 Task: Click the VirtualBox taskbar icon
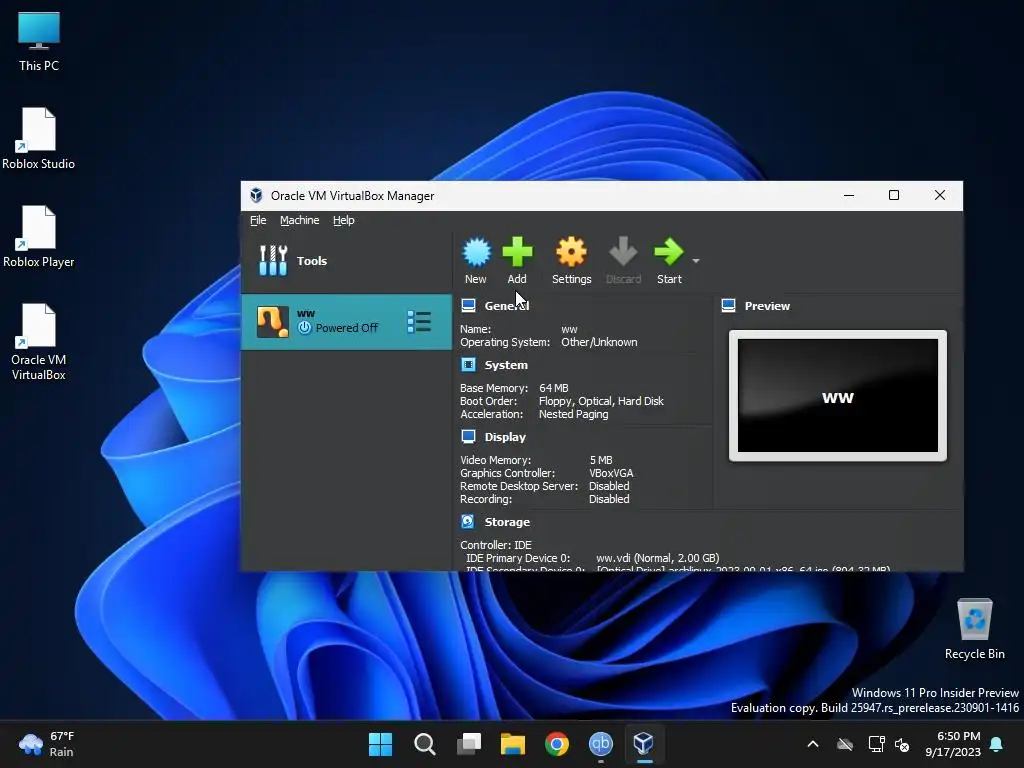[x=645, y=744]
